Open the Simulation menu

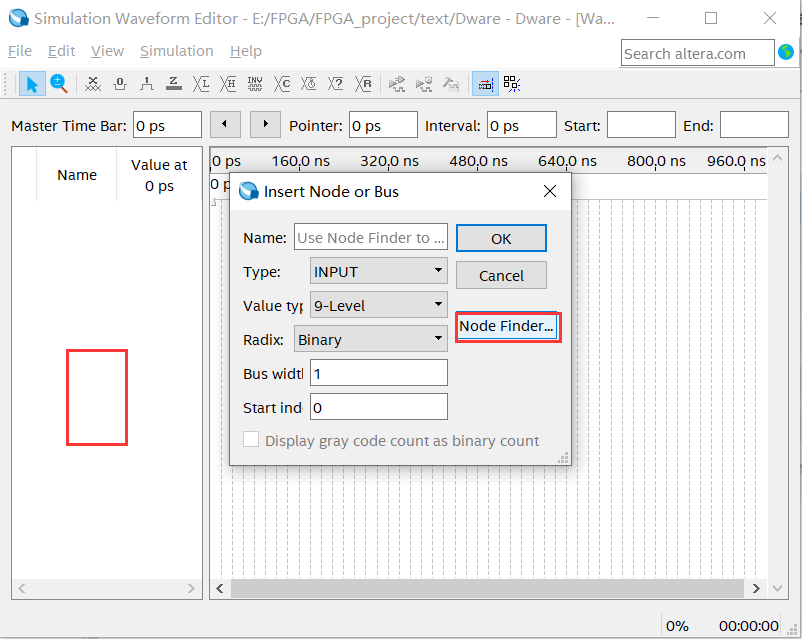coord(176,51)
